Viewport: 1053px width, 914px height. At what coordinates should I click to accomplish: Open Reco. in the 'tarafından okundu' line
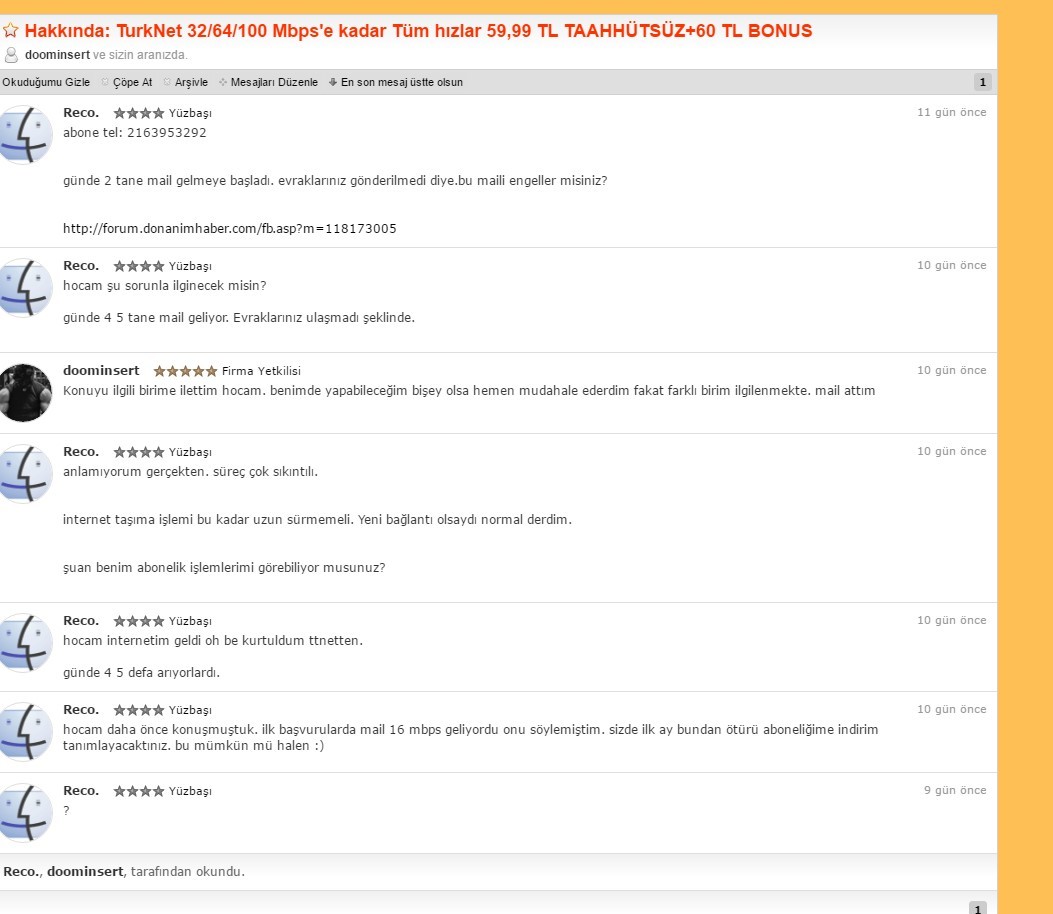pos(21,872)
